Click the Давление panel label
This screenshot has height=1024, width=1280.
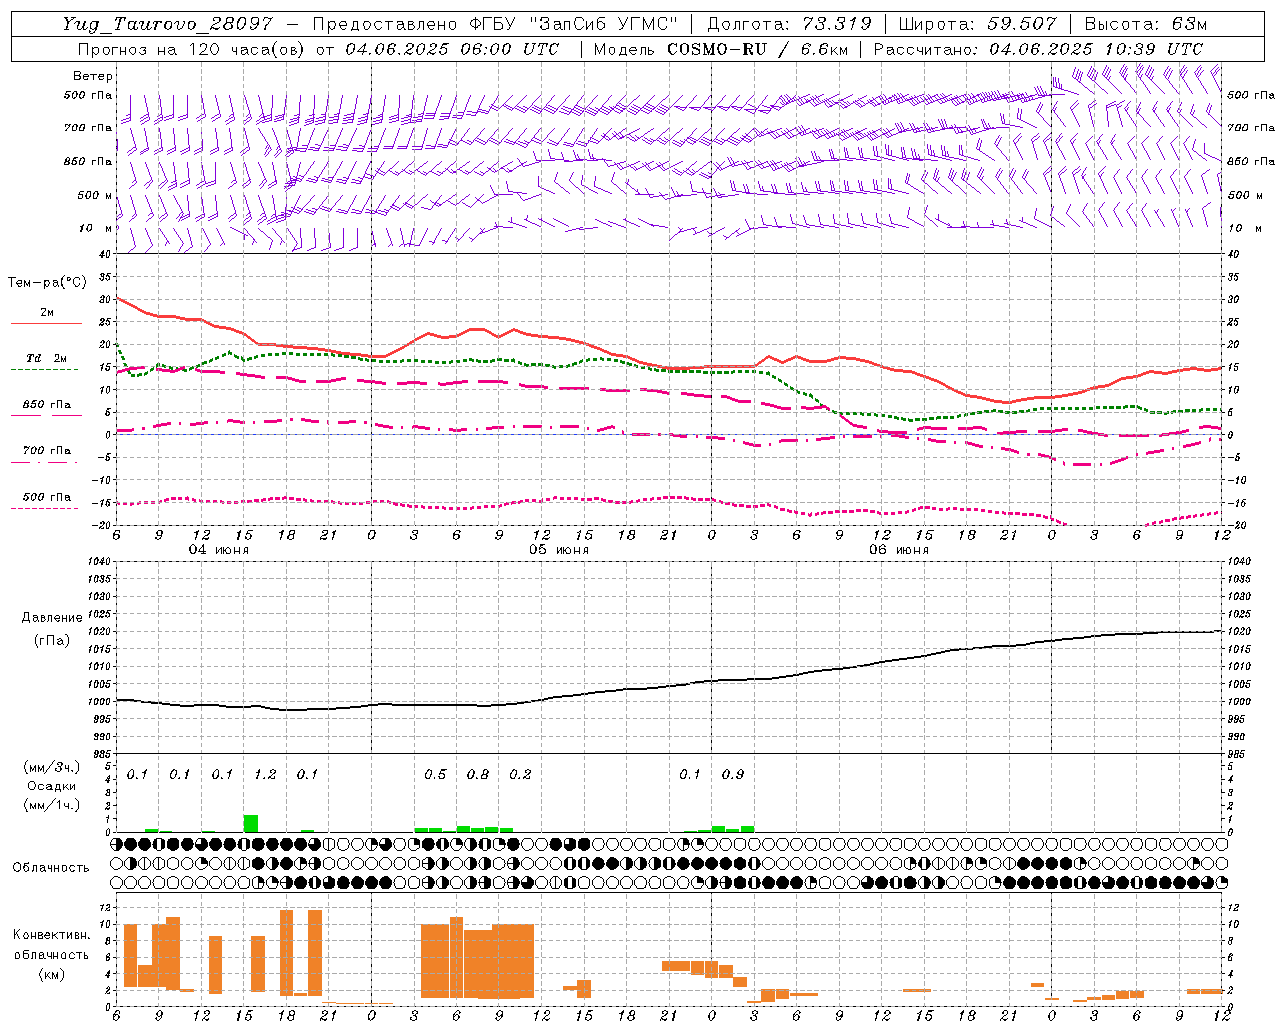coord(52,618)
